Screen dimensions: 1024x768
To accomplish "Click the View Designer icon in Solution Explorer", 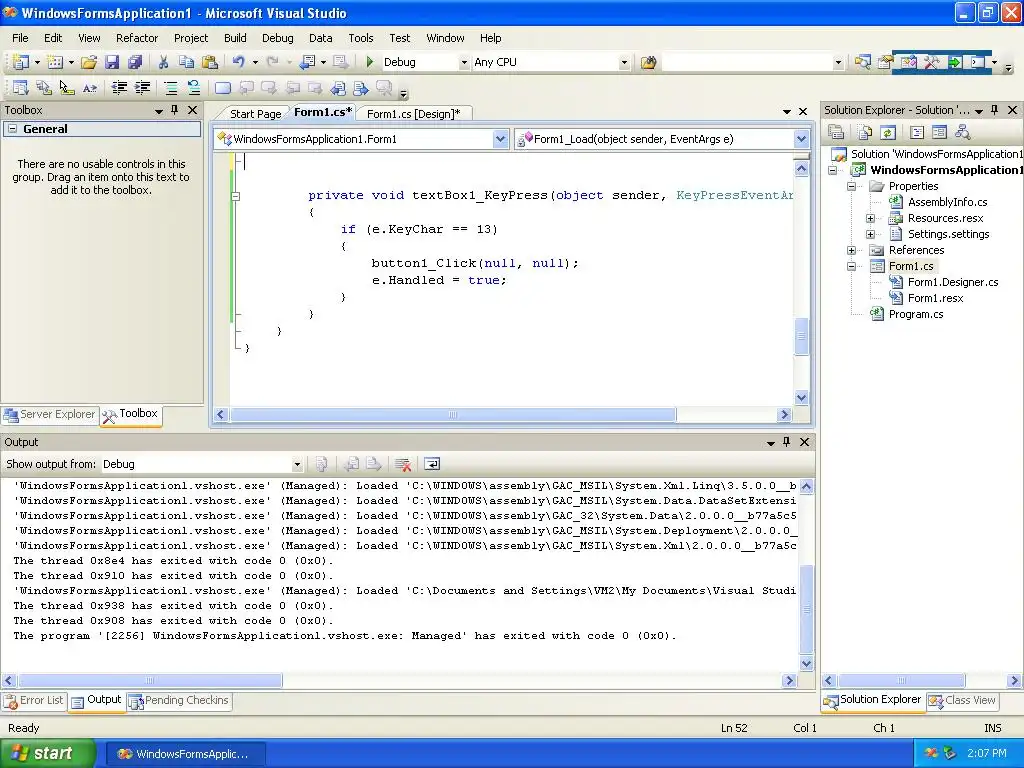I will point(940,133).
